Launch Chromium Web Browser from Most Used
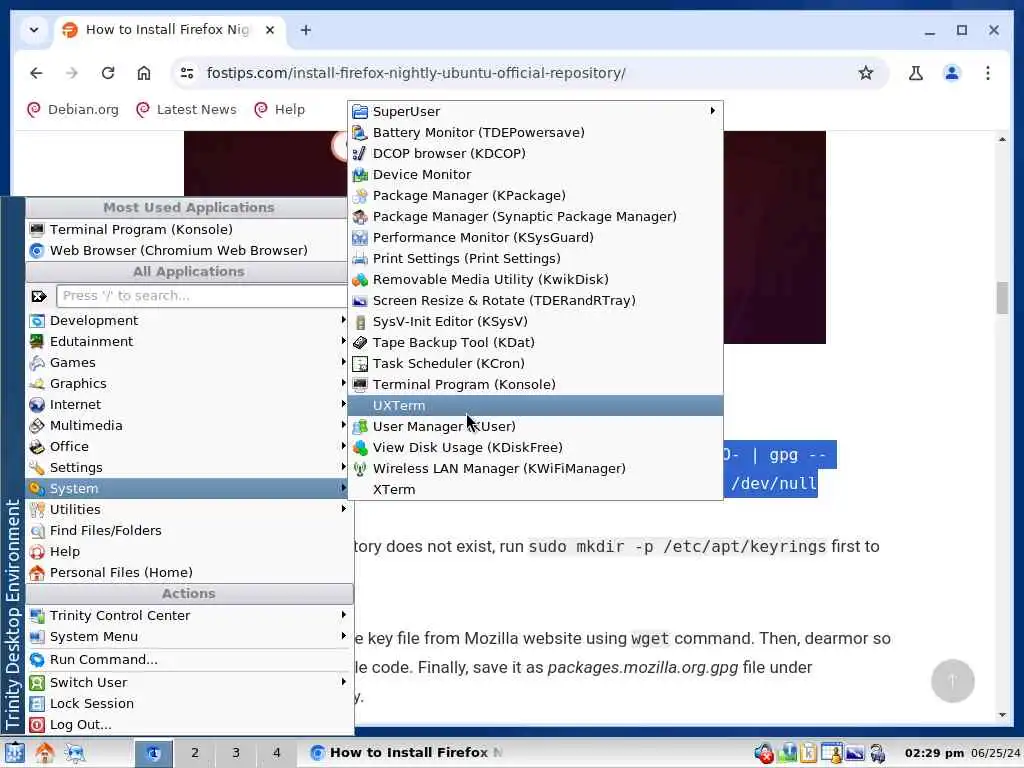The width and height of the screenshot is (1024, 768). [187, 250]
